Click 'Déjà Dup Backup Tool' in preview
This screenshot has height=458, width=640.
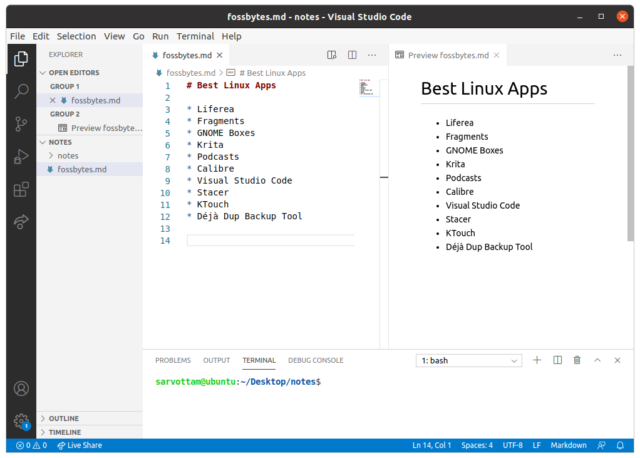(x=489, y=247)
